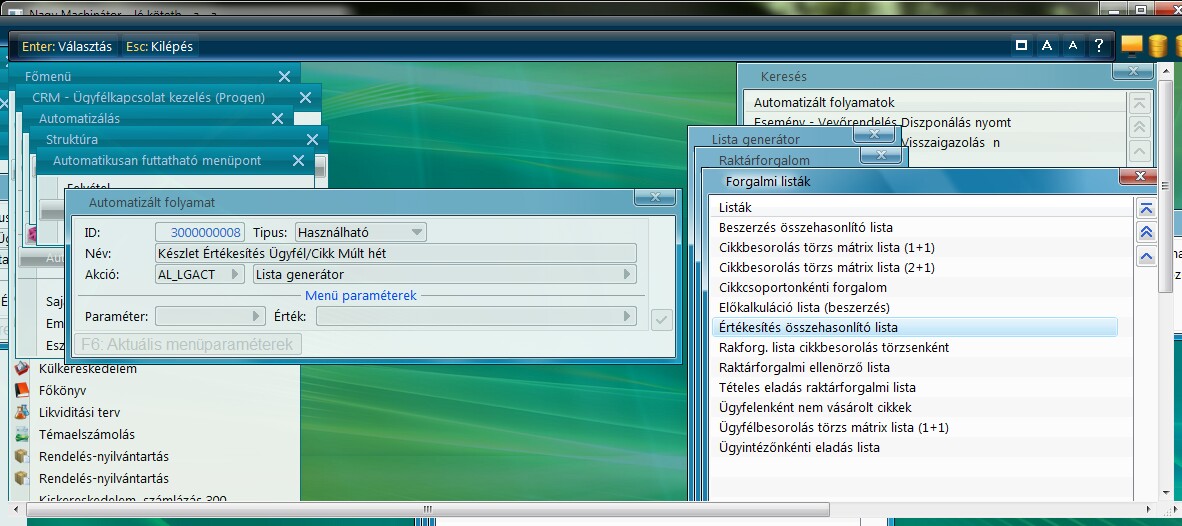Image resolution: width=1182 pixels, height=526 pixels.
Task: Click double-chevron page up in Keresés window
Action: tap(1139, 127)
